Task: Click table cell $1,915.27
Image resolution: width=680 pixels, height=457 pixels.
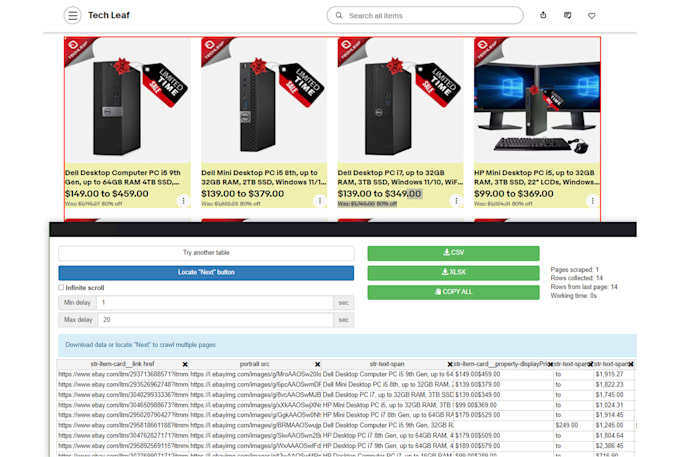Action: click(613, 374)
